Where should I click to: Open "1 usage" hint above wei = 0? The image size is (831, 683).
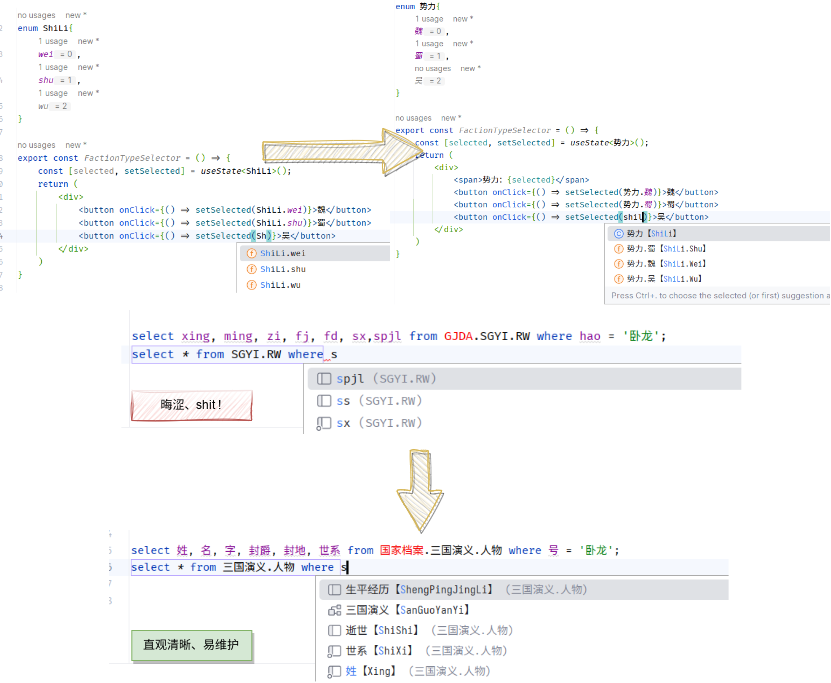click(54, 41)
